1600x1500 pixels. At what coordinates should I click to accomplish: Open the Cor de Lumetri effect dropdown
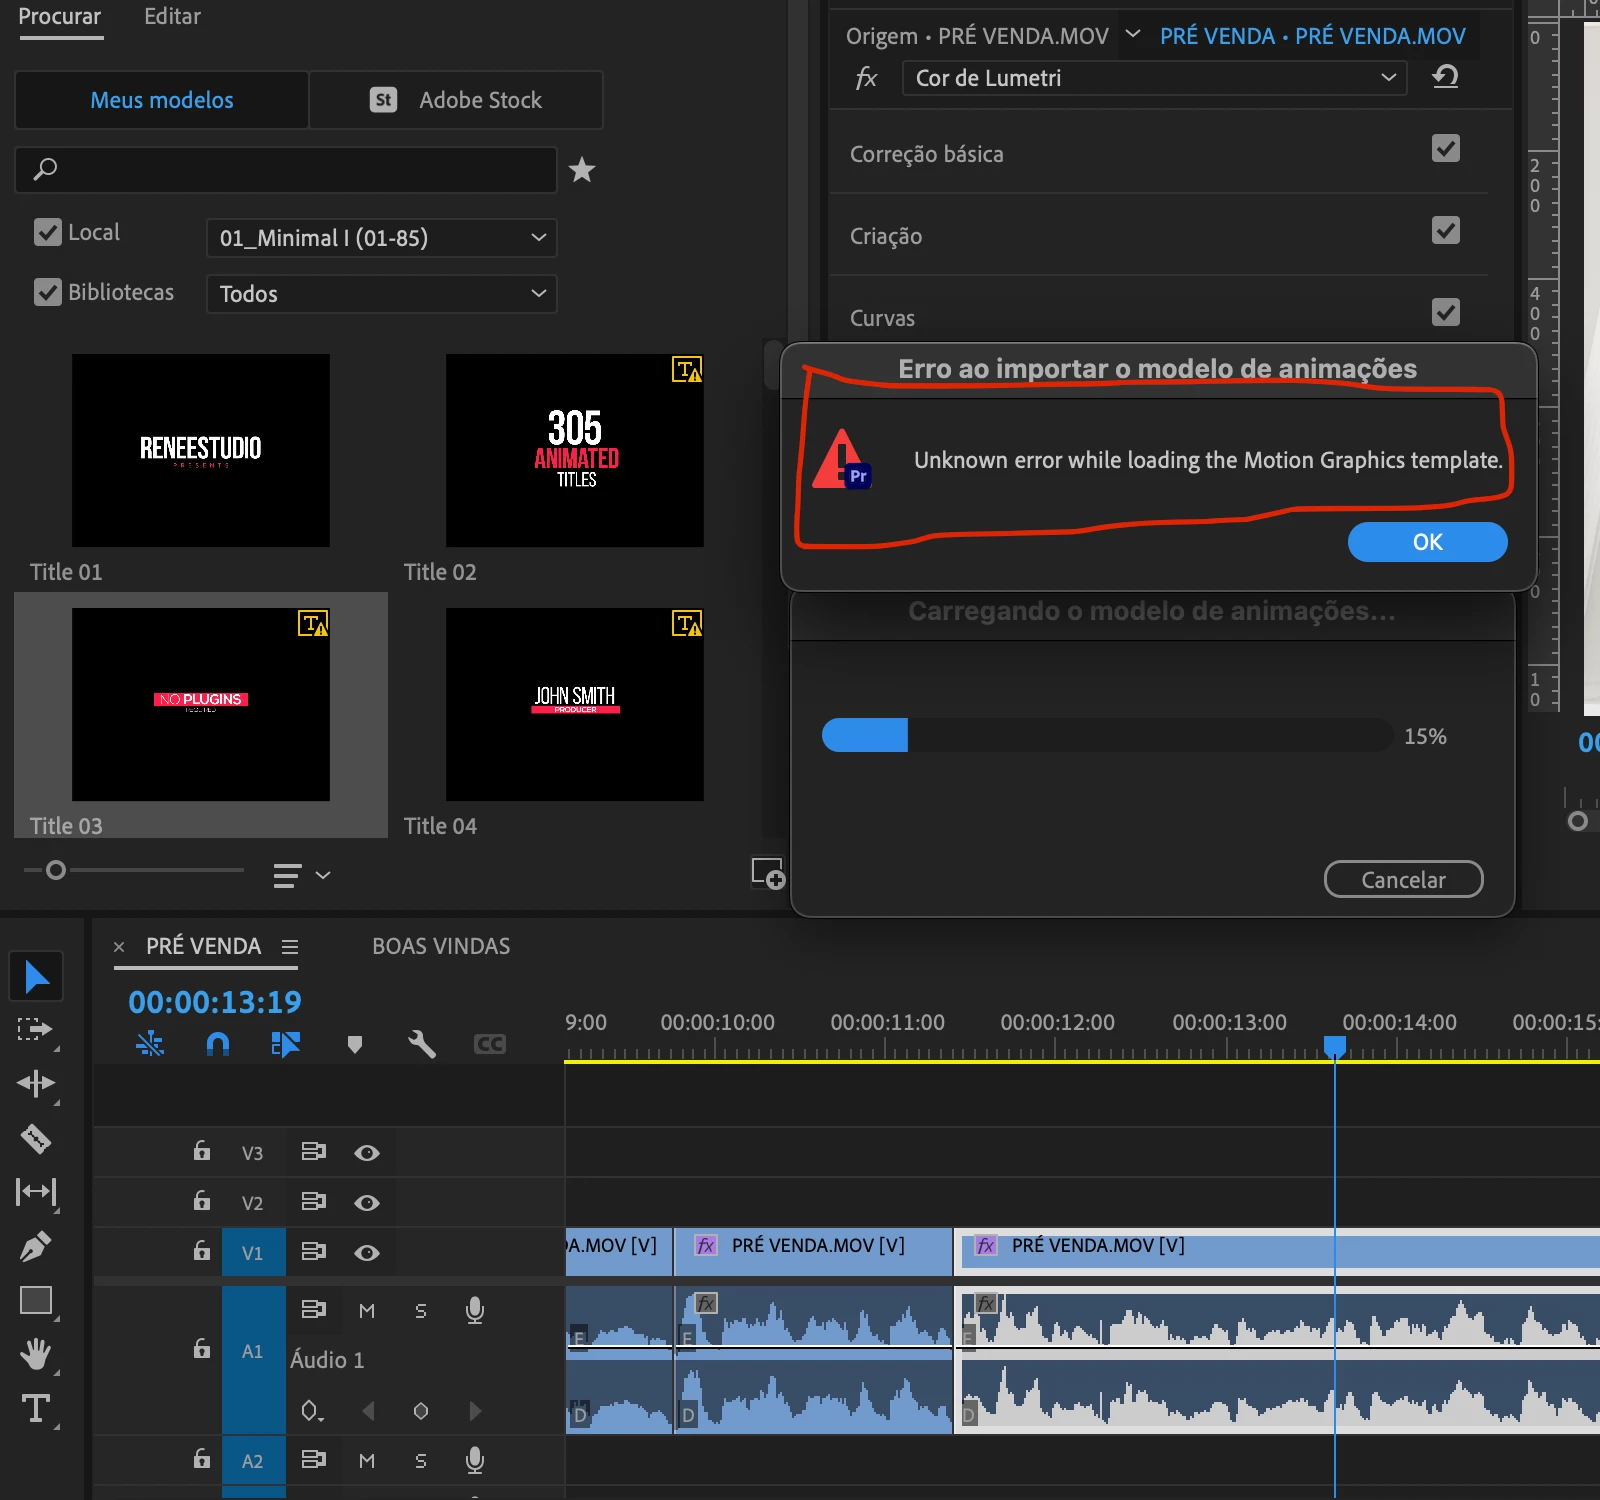[1154, 78]
